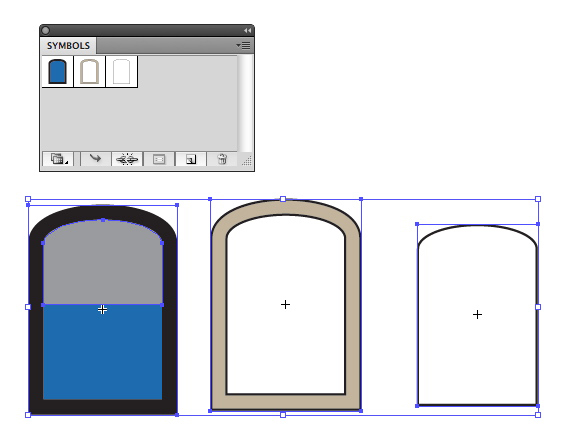The width and height of the screenshot is (570, 430).
Task: Collapse the panel using the double arrows
Action: coord(247,31)
